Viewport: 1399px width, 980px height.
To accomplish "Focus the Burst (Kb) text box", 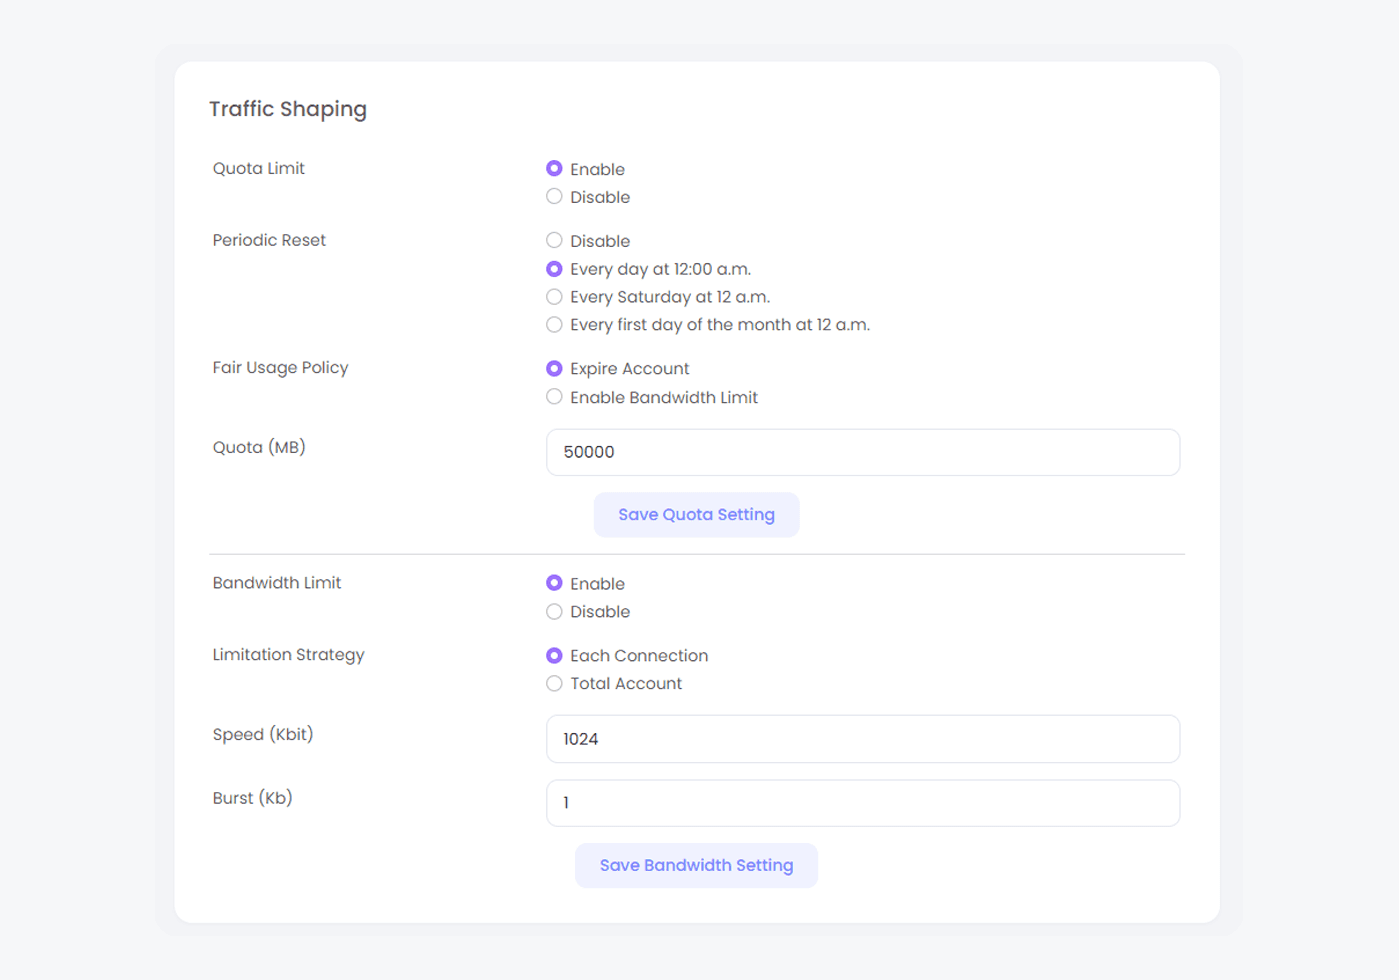I will tap(862, 803).
